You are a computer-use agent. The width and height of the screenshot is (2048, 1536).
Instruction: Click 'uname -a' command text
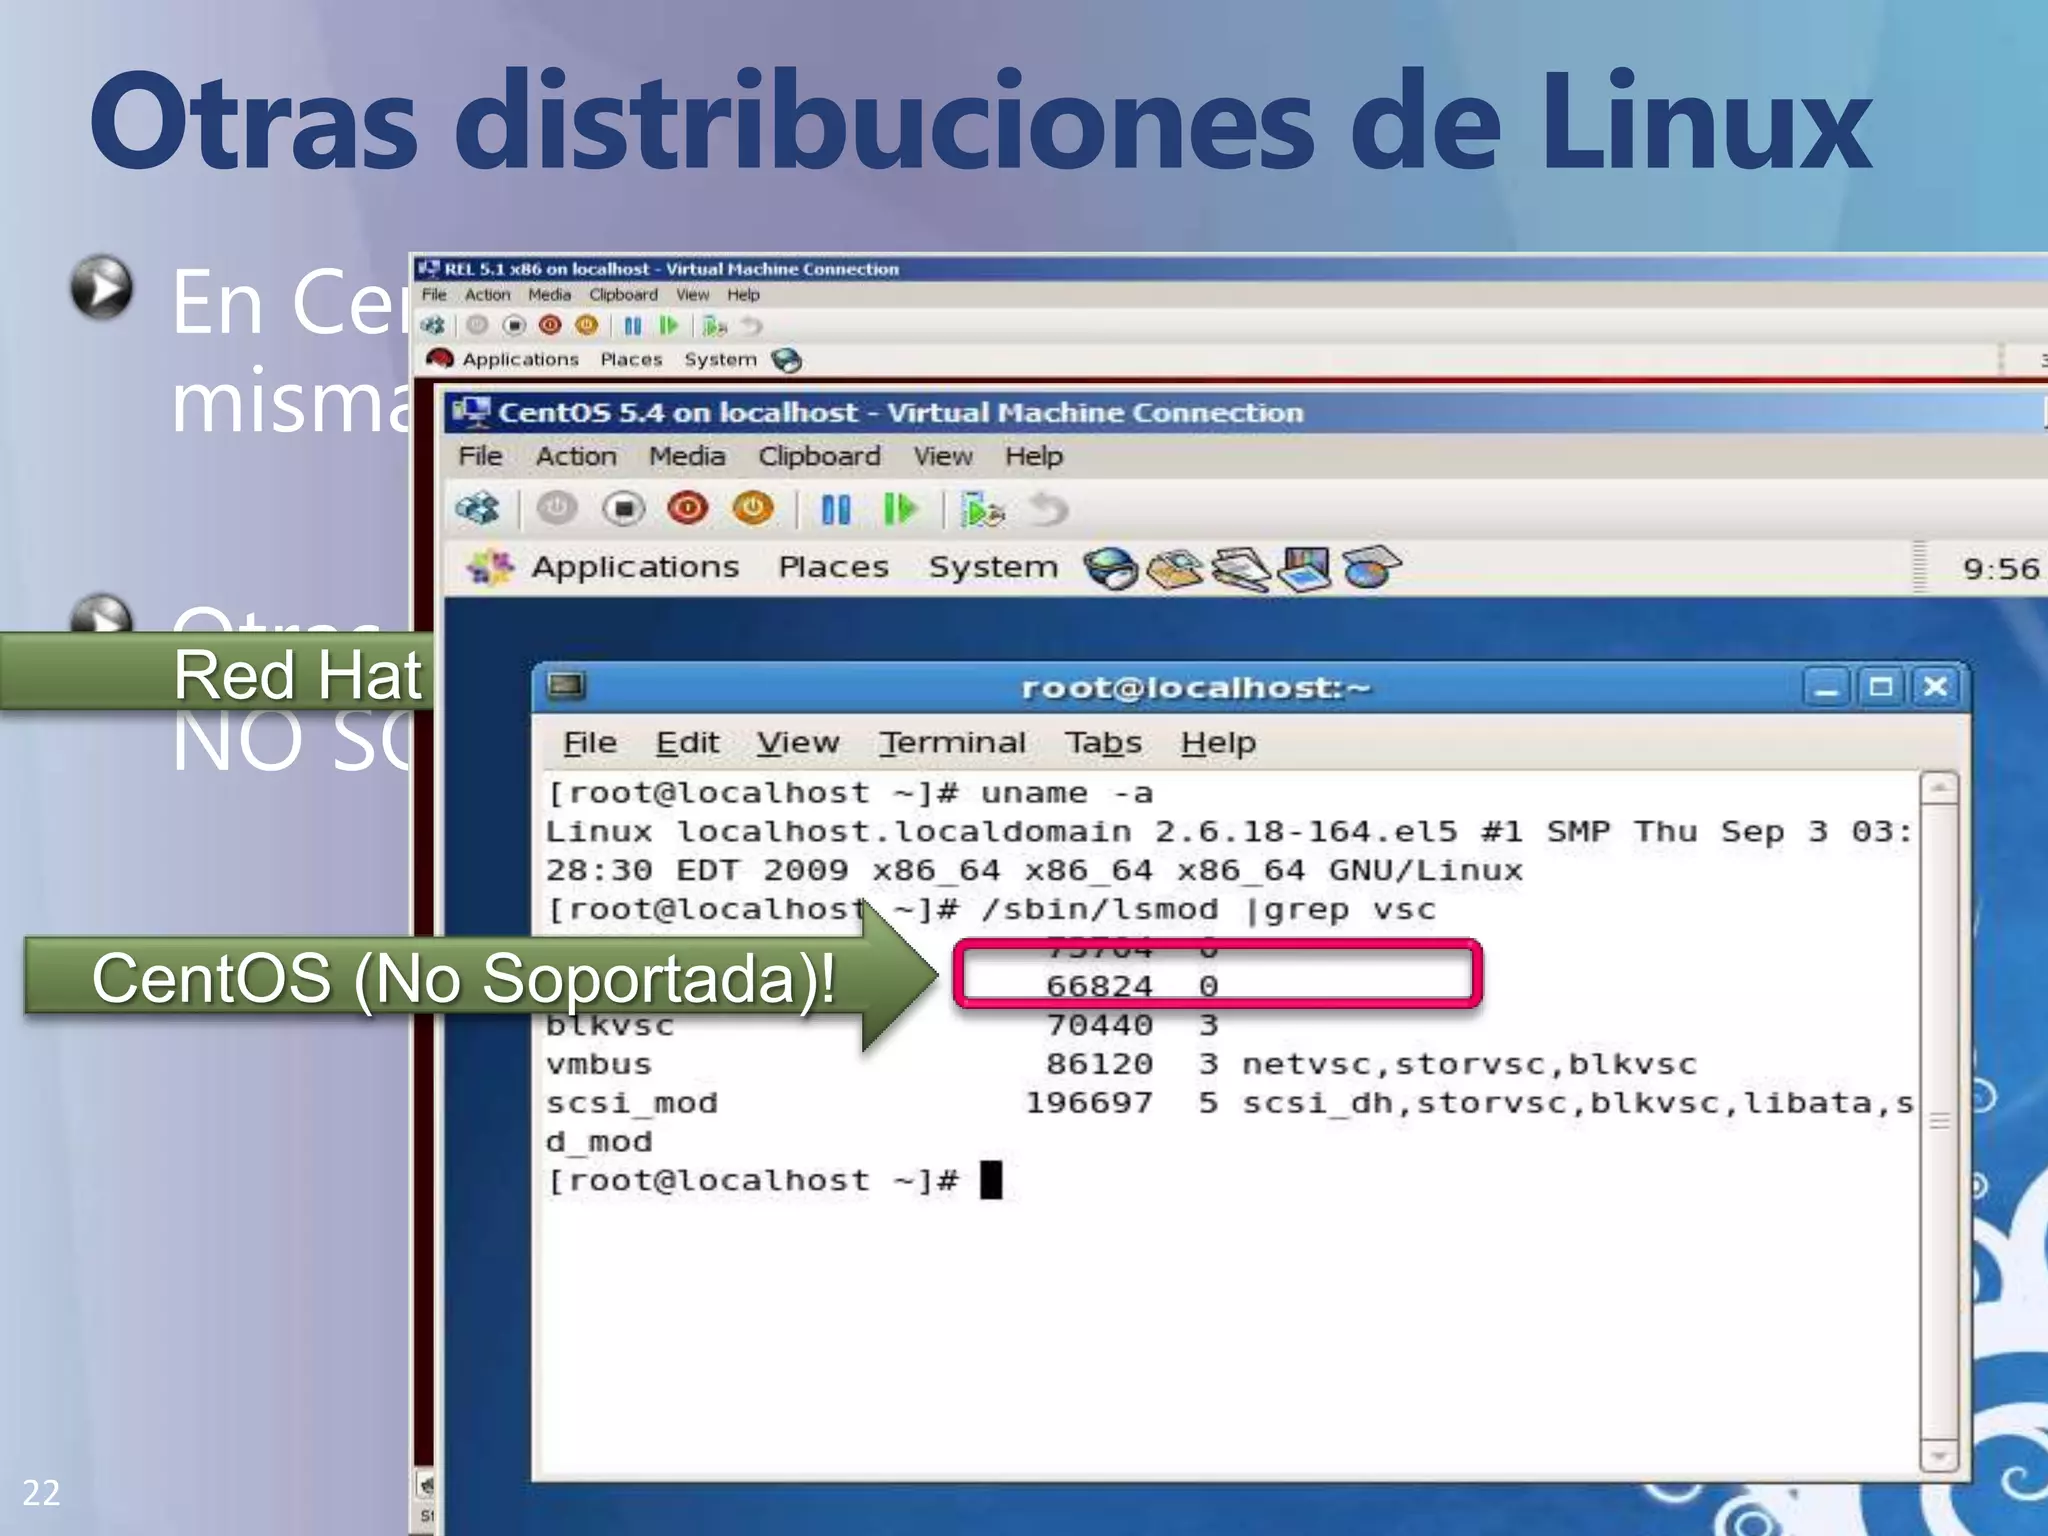tap(1067, 793)
